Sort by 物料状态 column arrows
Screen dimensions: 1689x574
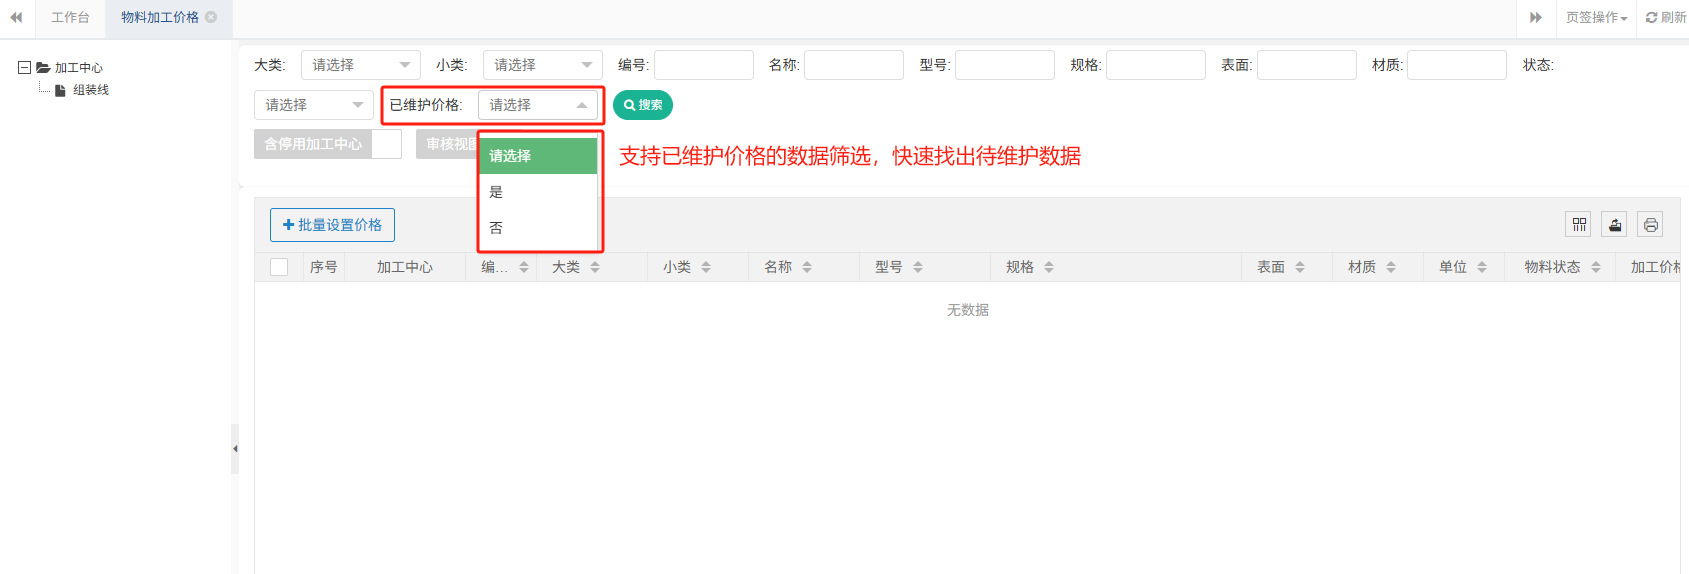[x=1596, y=267]
